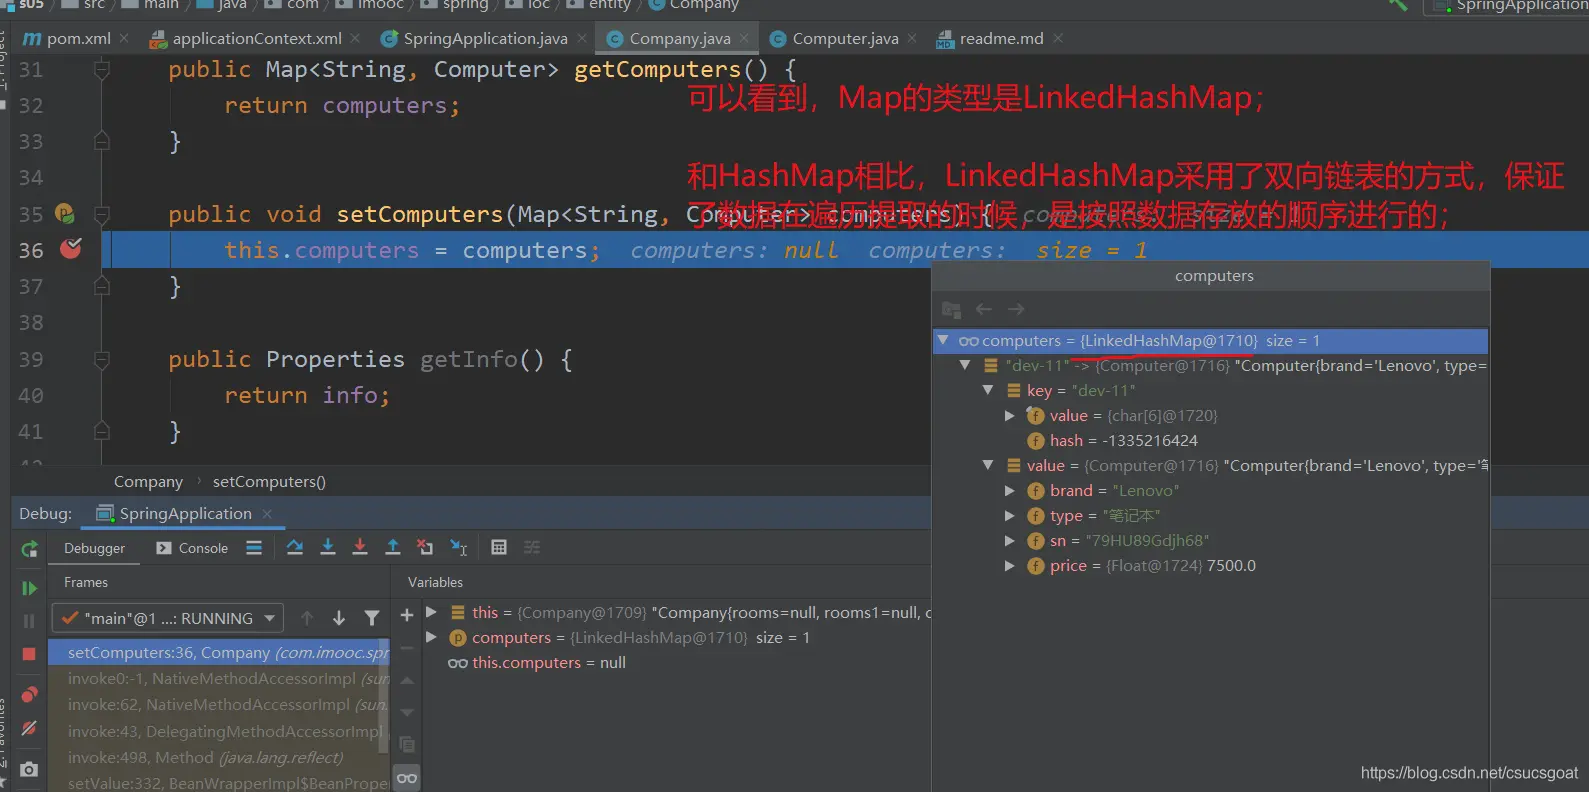
Task: Click the Step Into arrow icon
Action: [x=327, y=547]
